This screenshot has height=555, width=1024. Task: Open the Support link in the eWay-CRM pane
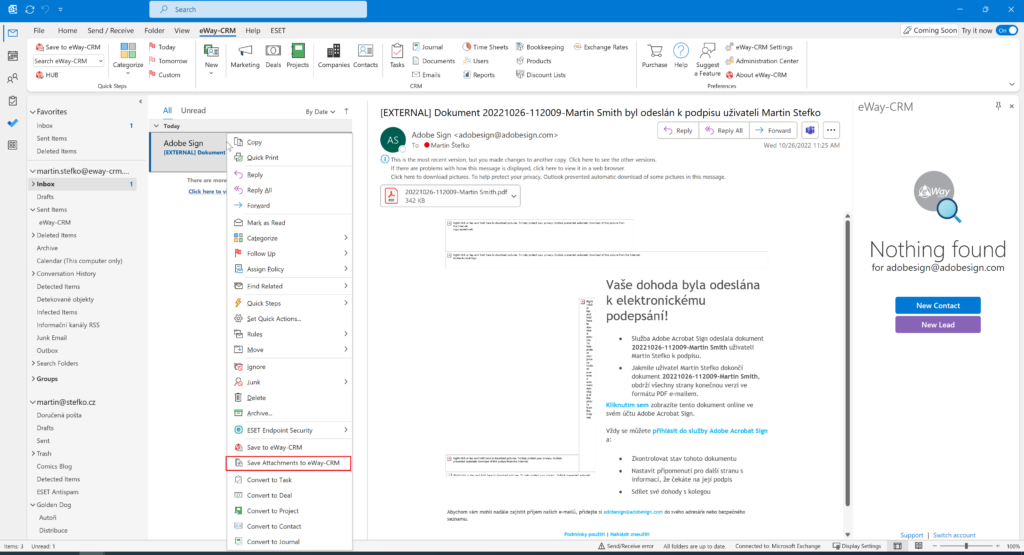(912, 535)
